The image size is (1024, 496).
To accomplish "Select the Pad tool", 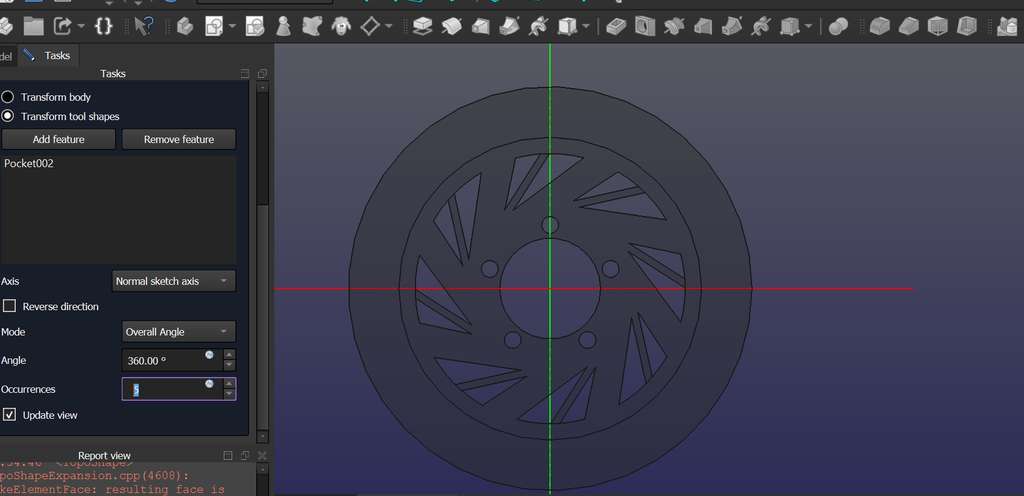I will 423,26.
